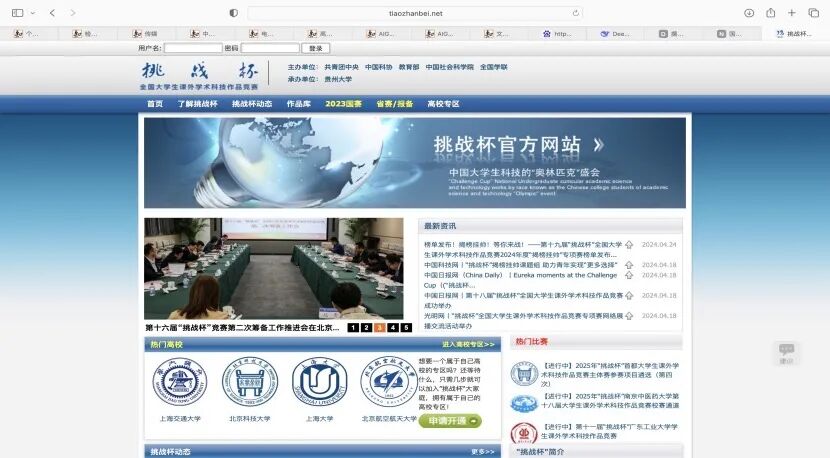Click the green 申请开通 button

450,421
